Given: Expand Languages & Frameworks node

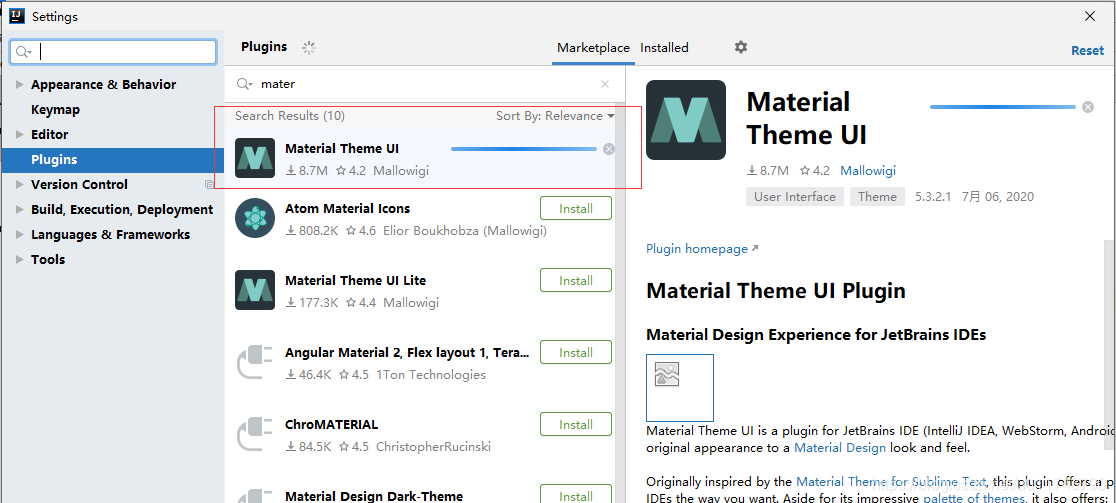Looking at the screenshot, I should (x=19, y=234).
